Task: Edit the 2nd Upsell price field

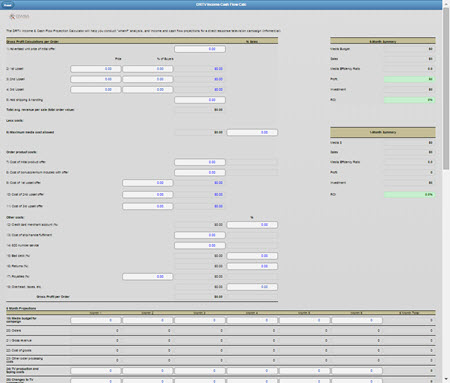Action: click(x=96, y=79)
